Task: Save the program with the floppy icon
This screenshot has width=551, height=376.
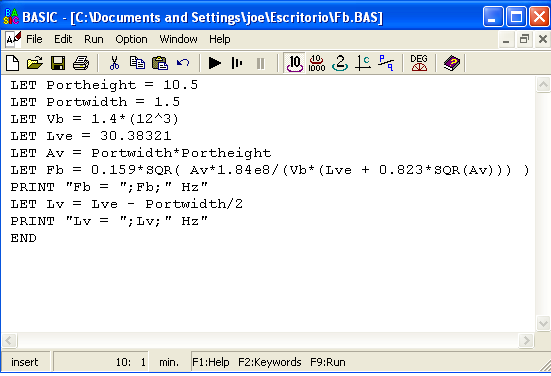Action: click(58, 63)
